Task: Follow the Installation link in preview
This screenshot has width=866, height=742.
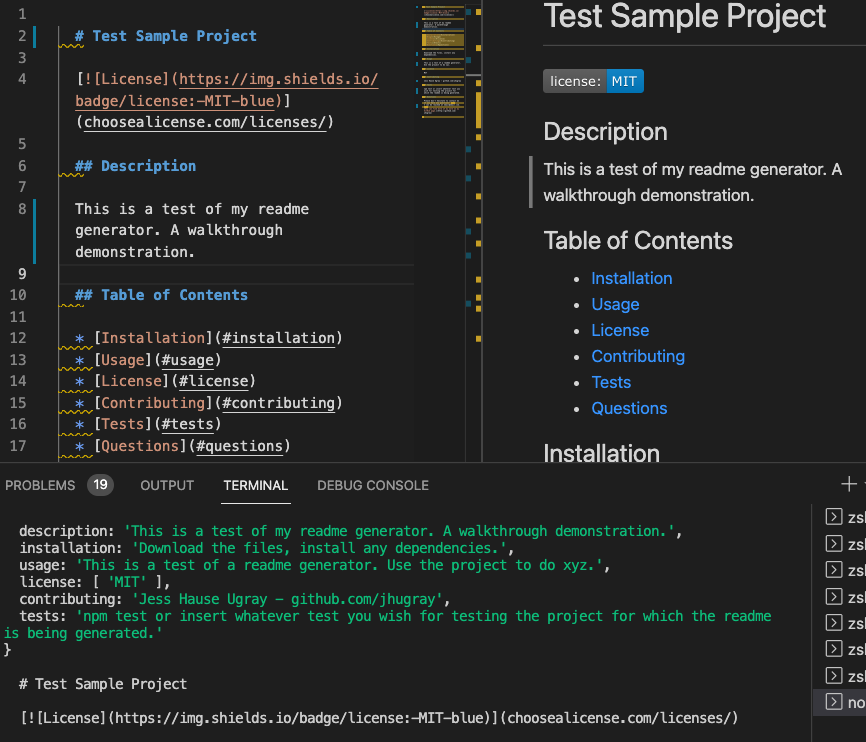Action: 631,278
